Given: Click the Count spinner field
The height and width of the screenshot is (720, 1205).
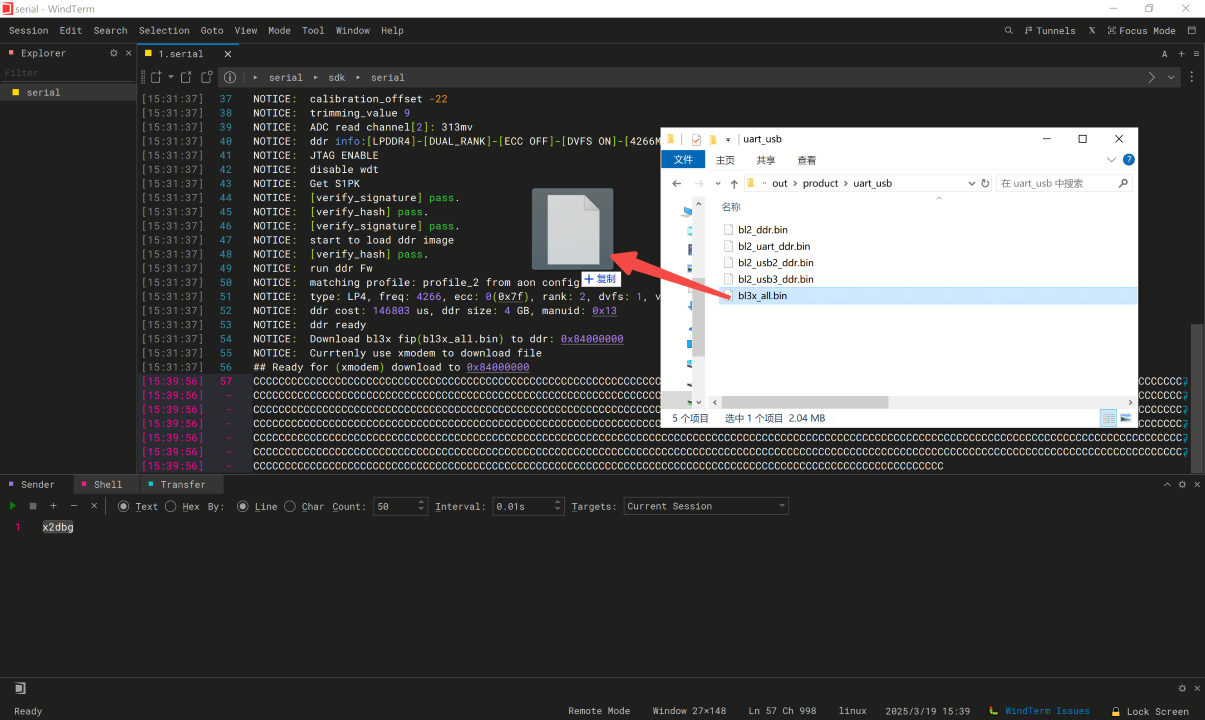Looking at the screenshot, I should pyautogui.click(x=401, y=506).
